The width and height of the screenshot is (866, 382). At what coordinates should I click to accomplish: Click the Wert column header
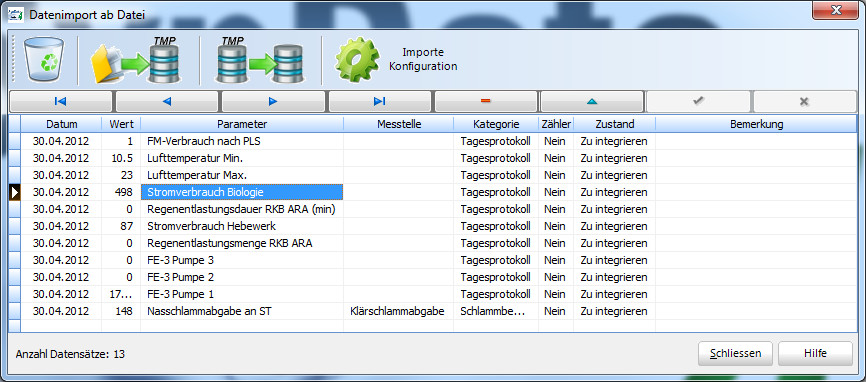122,124
